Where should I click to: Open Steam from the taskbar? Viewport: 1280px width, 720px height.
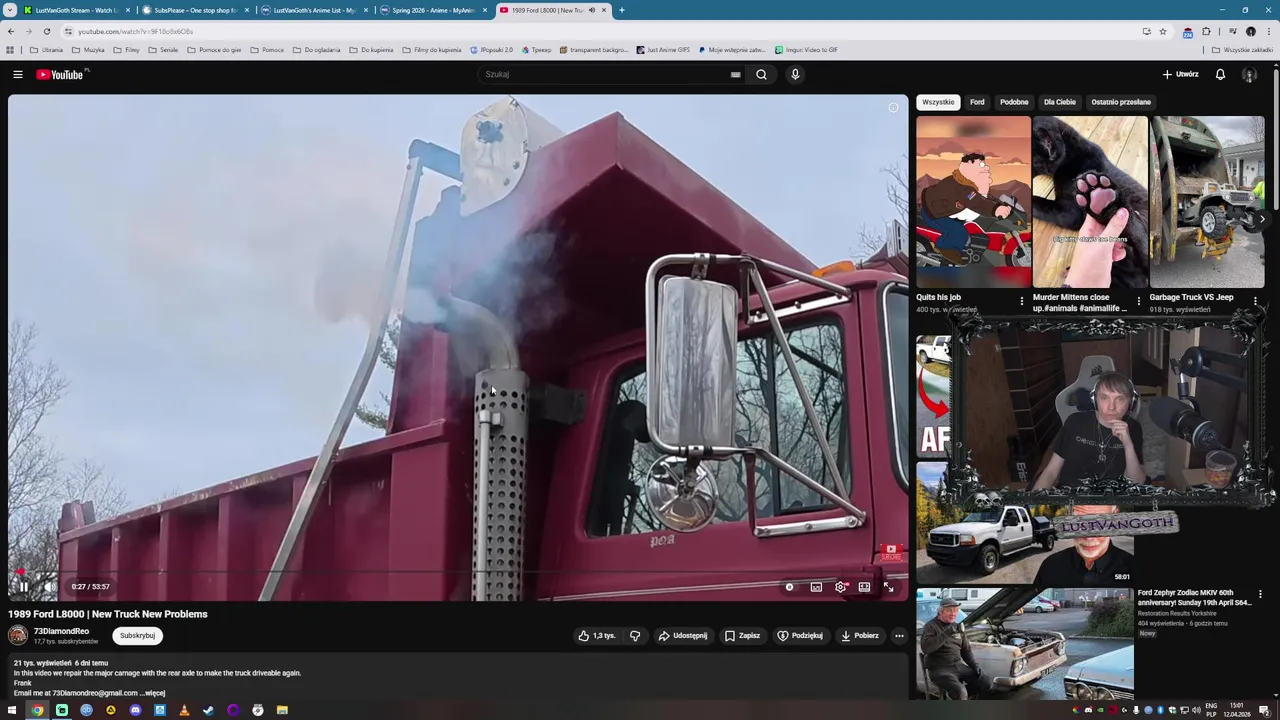(x=208, y=710)
